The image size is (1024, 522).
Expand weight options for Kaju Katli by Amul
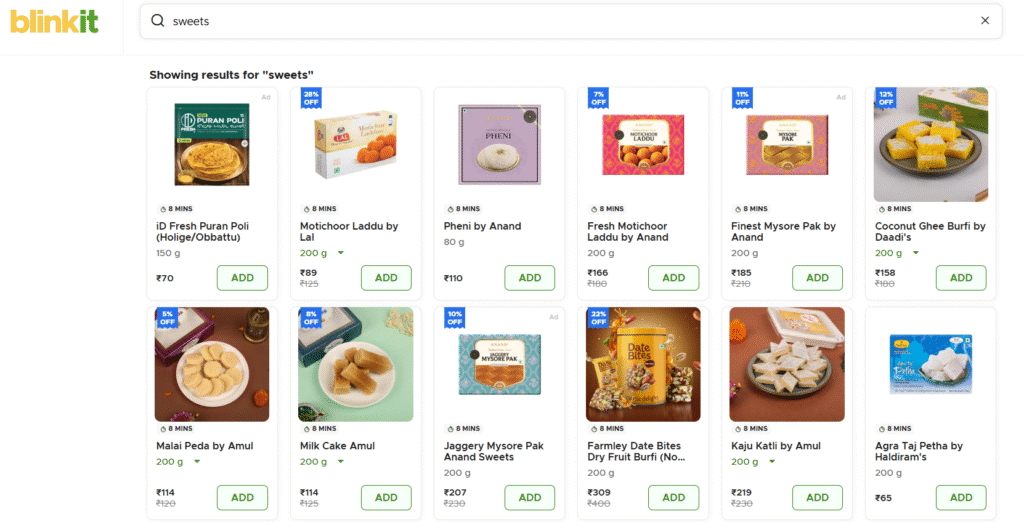(x=772, y=462)
